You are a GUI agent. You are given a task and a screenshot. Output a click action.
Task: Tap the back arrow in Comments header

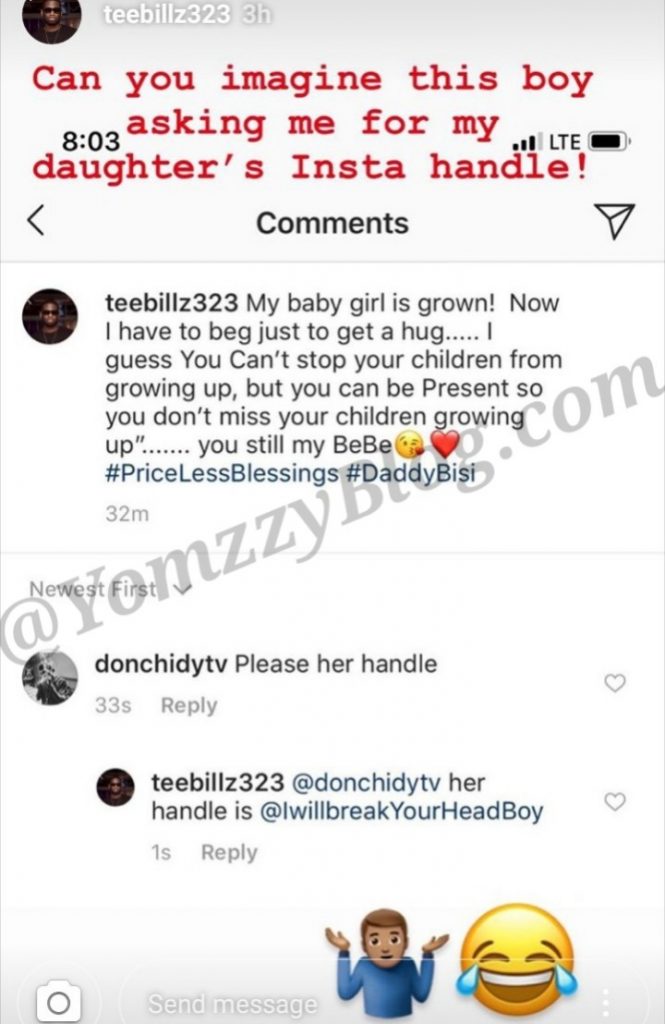click(x=36, y=221)
